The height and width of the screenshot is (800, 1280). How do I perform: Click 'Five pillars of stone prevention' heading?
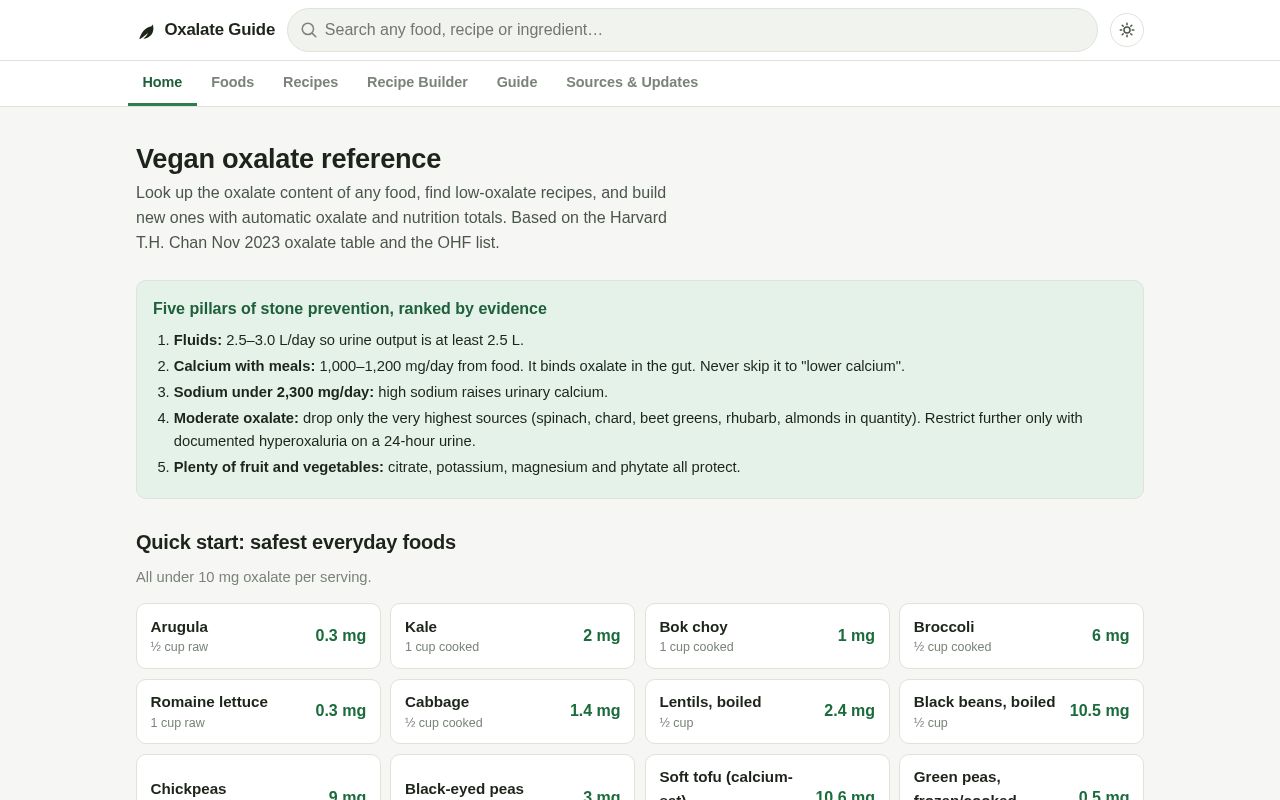point(350,309)
